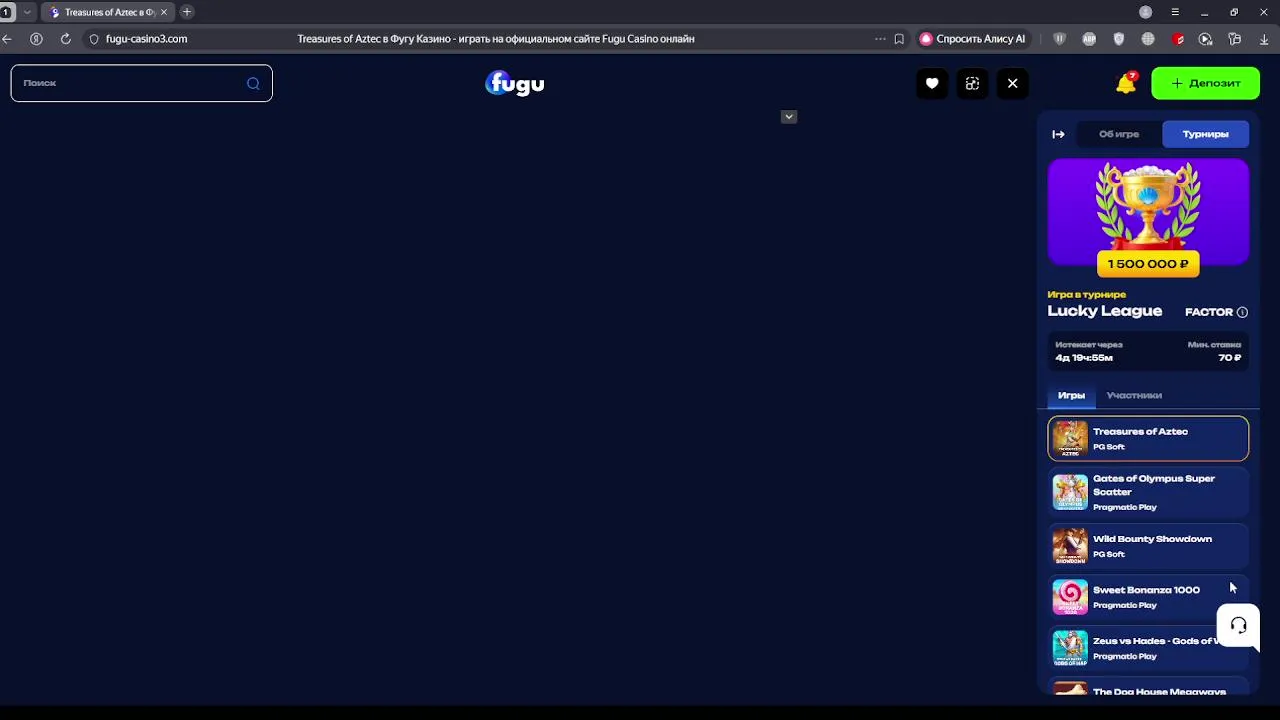
Task: Open Wild Bounty Showdown game
Action: pyautogui.click(x=1148, y=546)
